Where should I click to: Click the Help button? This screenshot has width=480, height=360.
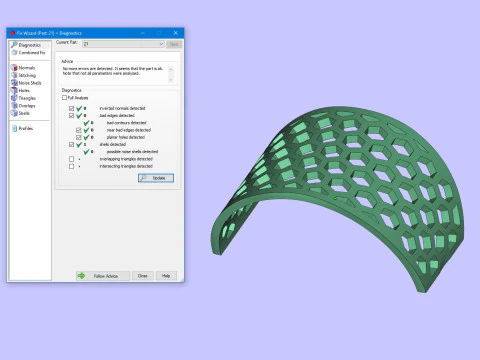(x=166, y=276)
